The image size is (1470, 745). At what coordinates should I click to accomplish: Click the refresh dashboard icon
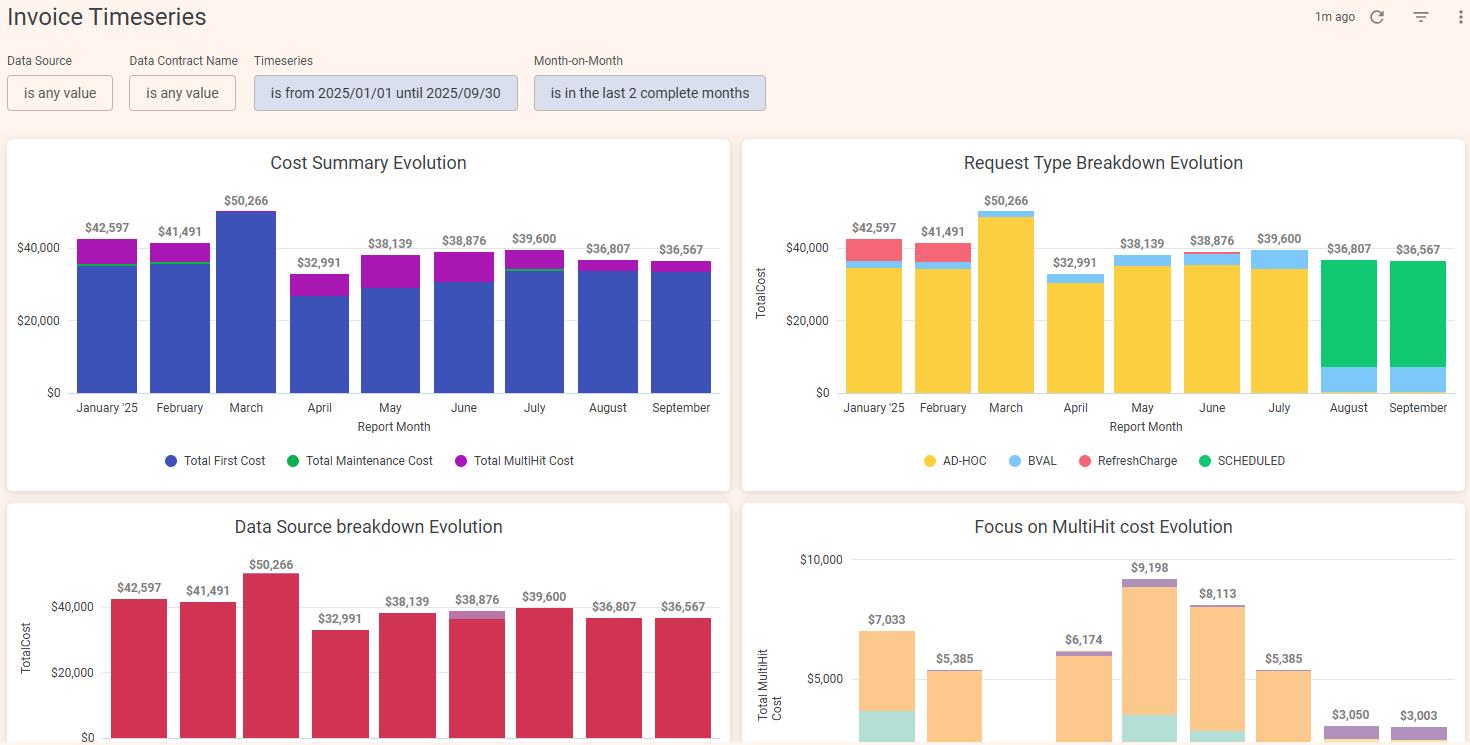1377,17
